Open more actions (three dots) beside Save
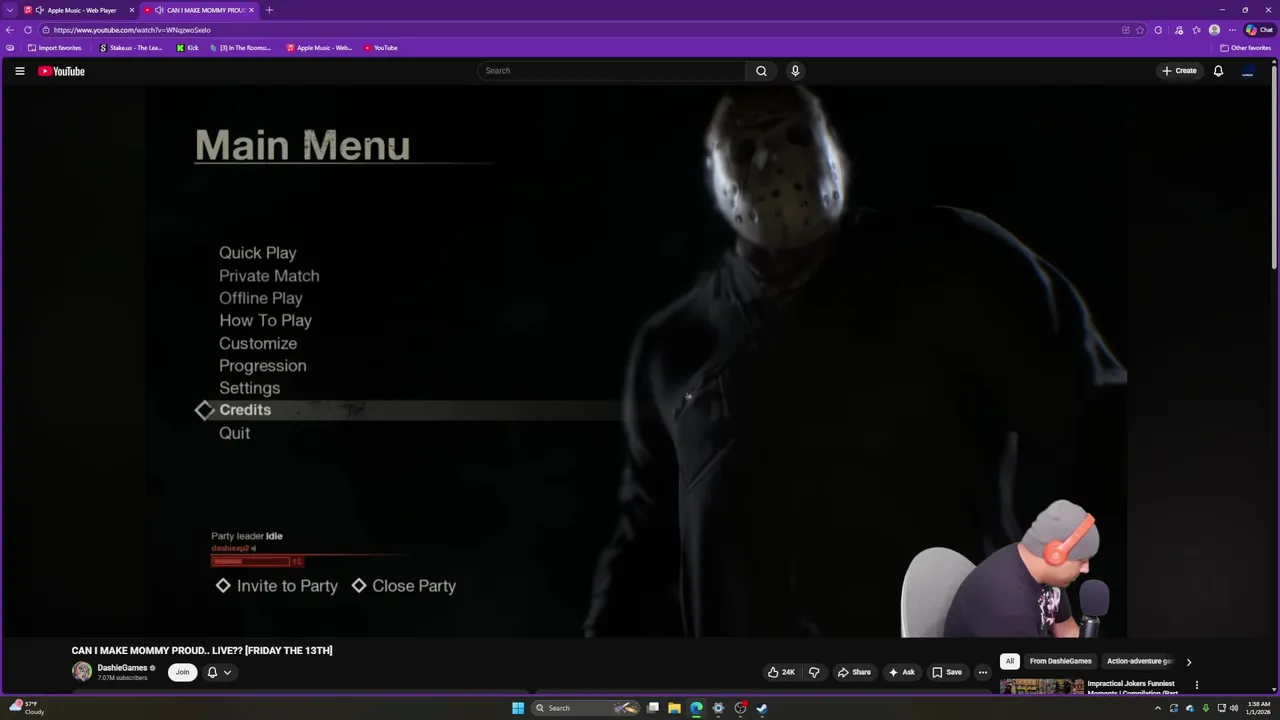Viewport: 1280px width, 720px height. point(983,672)
